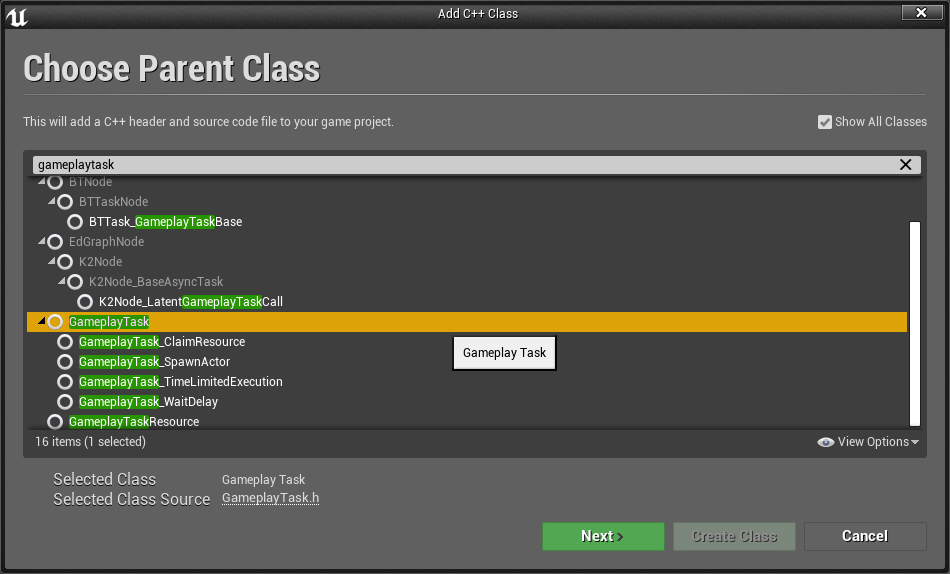Click the GameplayTask_WaitDelay class name

tap(148, 402)
